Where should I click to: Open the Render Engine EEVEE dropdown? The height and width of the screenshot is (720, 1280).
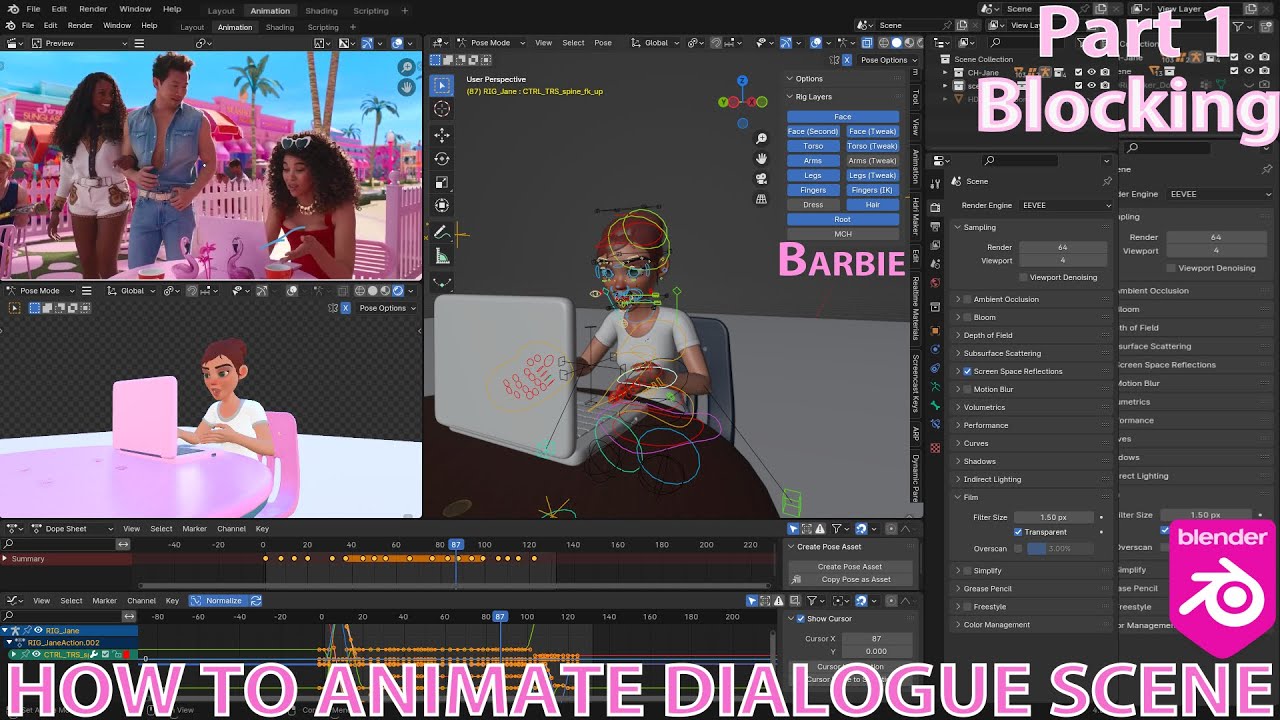(x=1066, y=205)
